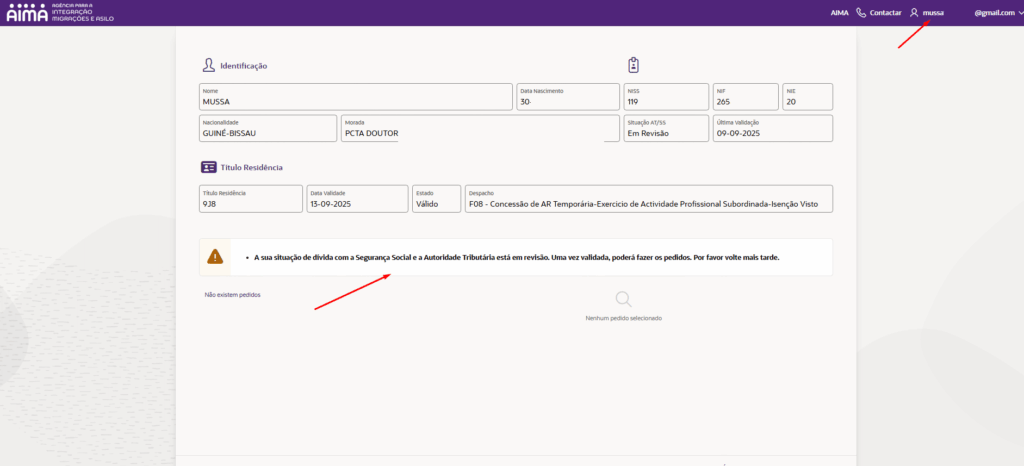Click the Nome field containing MUSSA
Screen dimensions: 1024x466
point(355,97)
